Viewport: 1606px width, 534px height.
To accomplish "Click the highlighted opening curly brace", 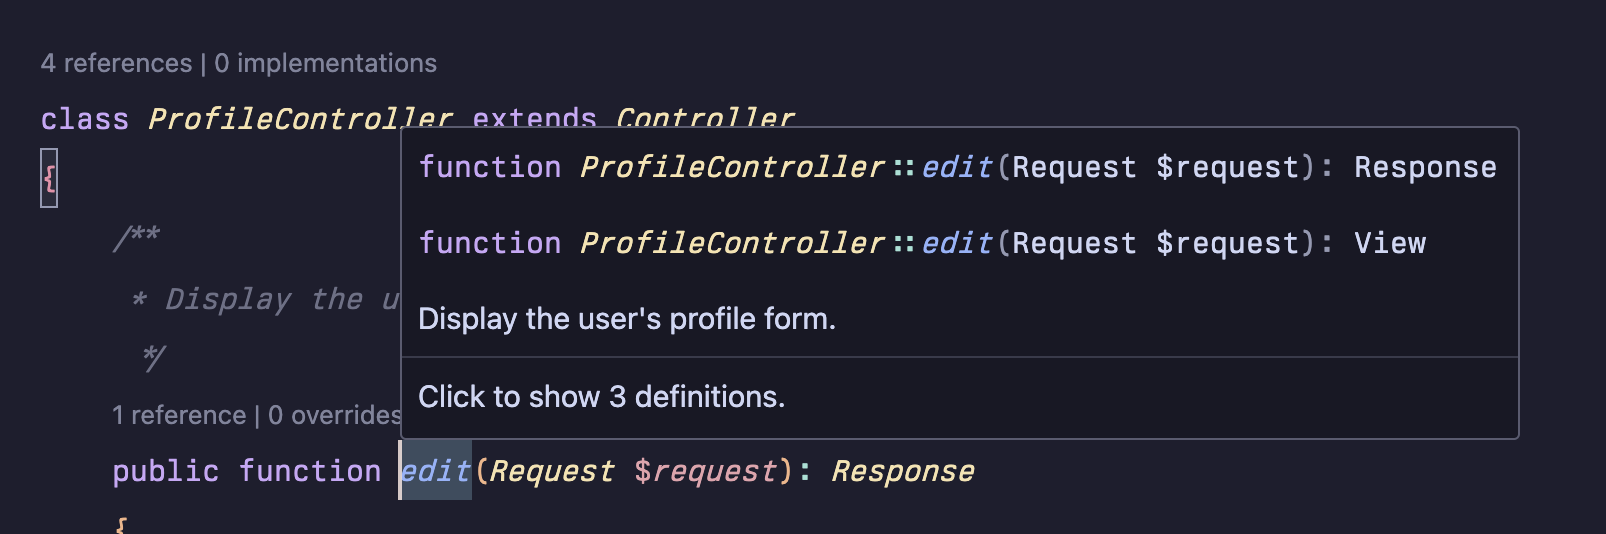I will coord(49,178).
